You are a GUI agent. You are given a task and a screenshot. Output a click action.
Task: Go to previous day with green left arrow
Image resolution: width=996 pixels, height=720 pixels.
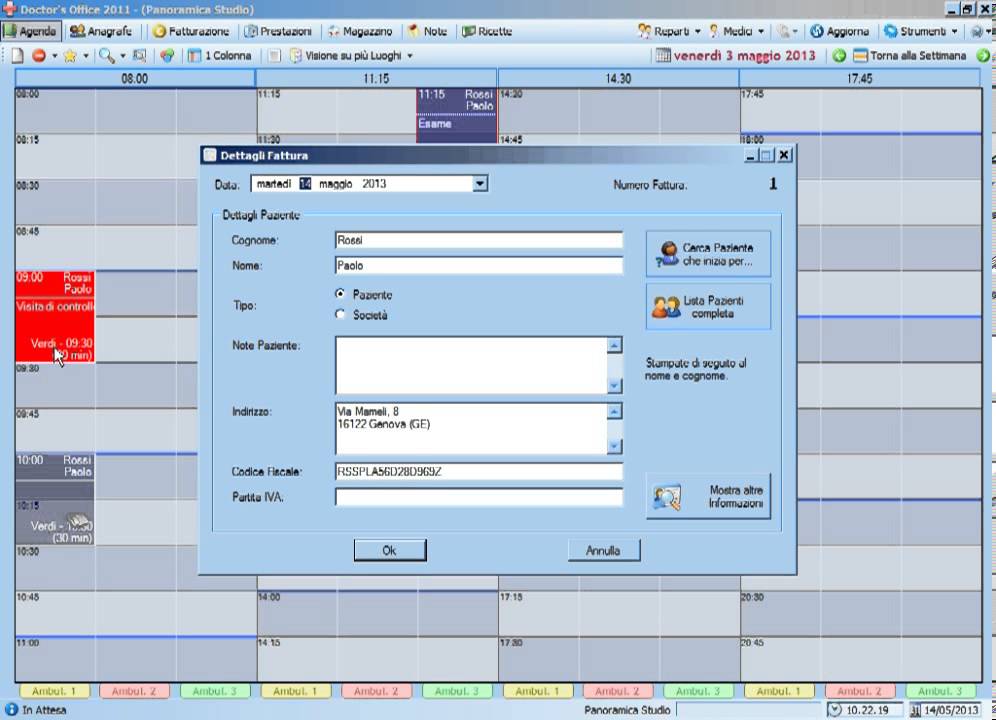(839, 56)
